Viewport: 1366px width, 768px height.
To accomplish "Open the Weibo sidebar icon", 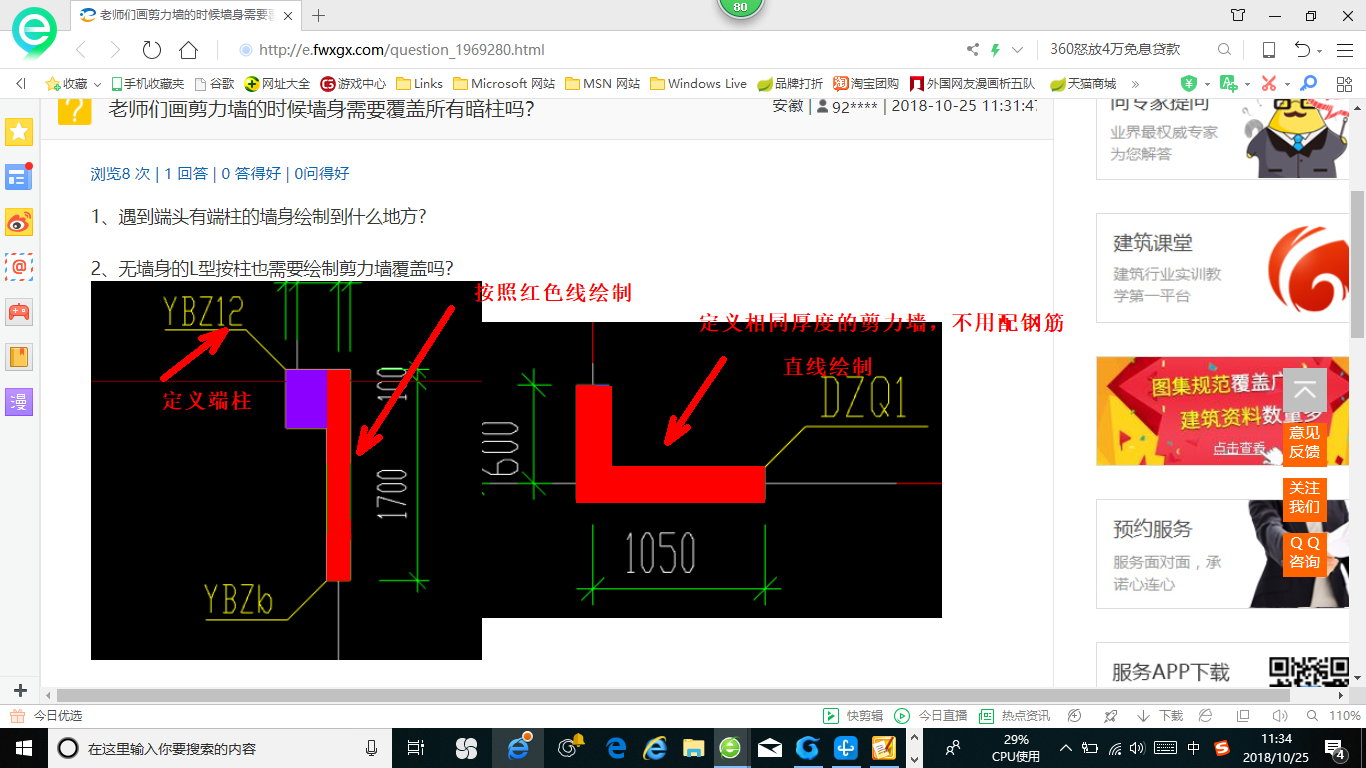I will pos(19,222).
